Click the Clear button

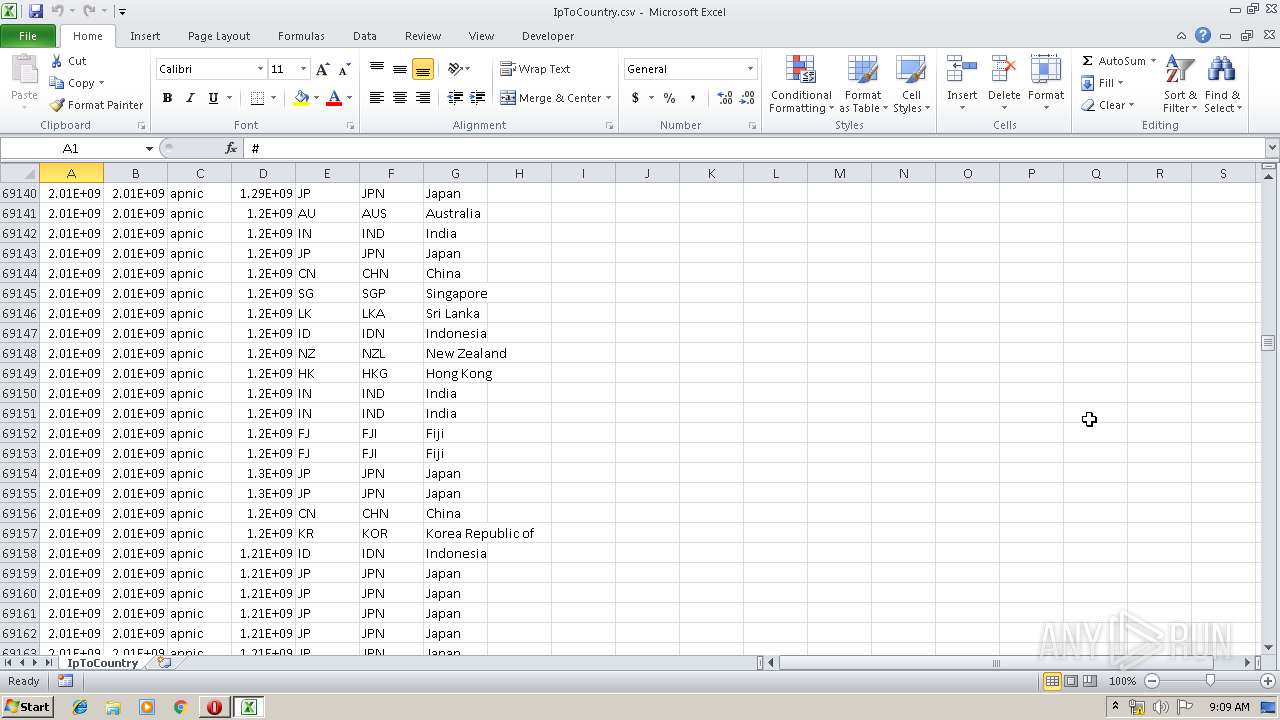click(x=1107, y=105)
